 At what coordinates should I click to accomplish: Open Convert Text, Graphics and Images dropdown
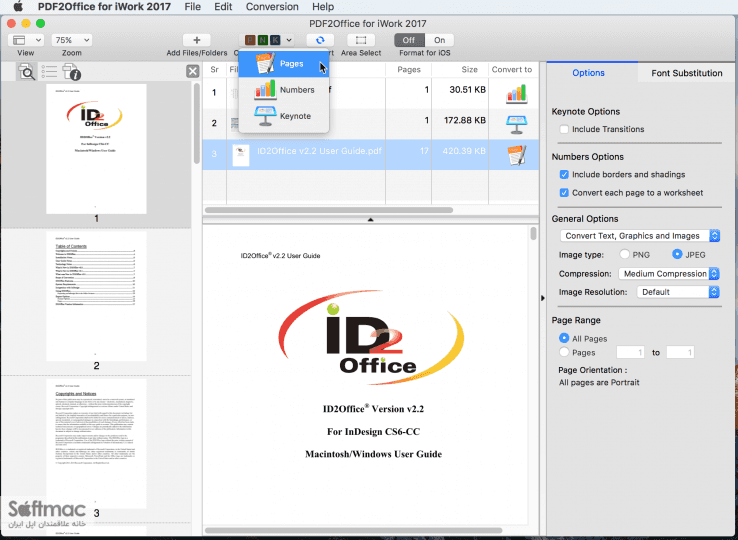640,235
